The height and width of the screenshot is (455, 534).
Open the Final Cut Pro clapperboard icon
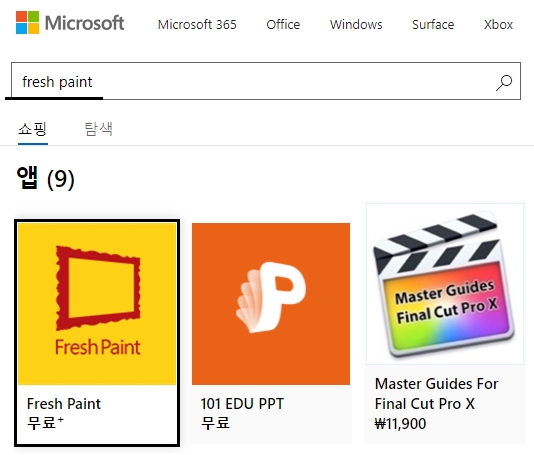(x=445, y=284)
